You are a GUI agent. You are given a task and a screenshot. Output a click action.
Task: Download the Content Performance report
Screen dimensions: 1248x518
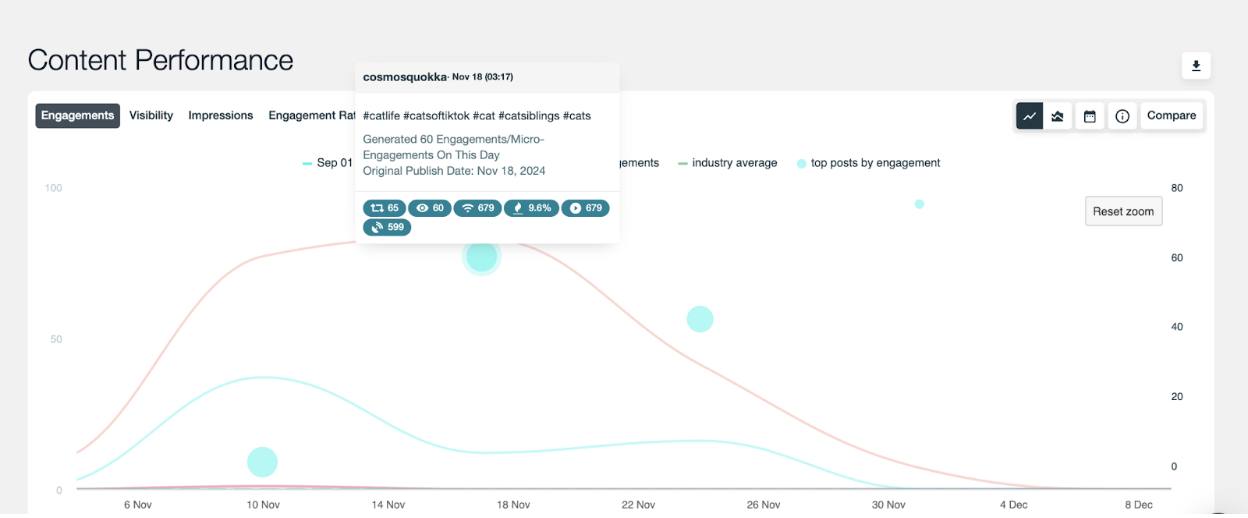[x=1195, y=66]
